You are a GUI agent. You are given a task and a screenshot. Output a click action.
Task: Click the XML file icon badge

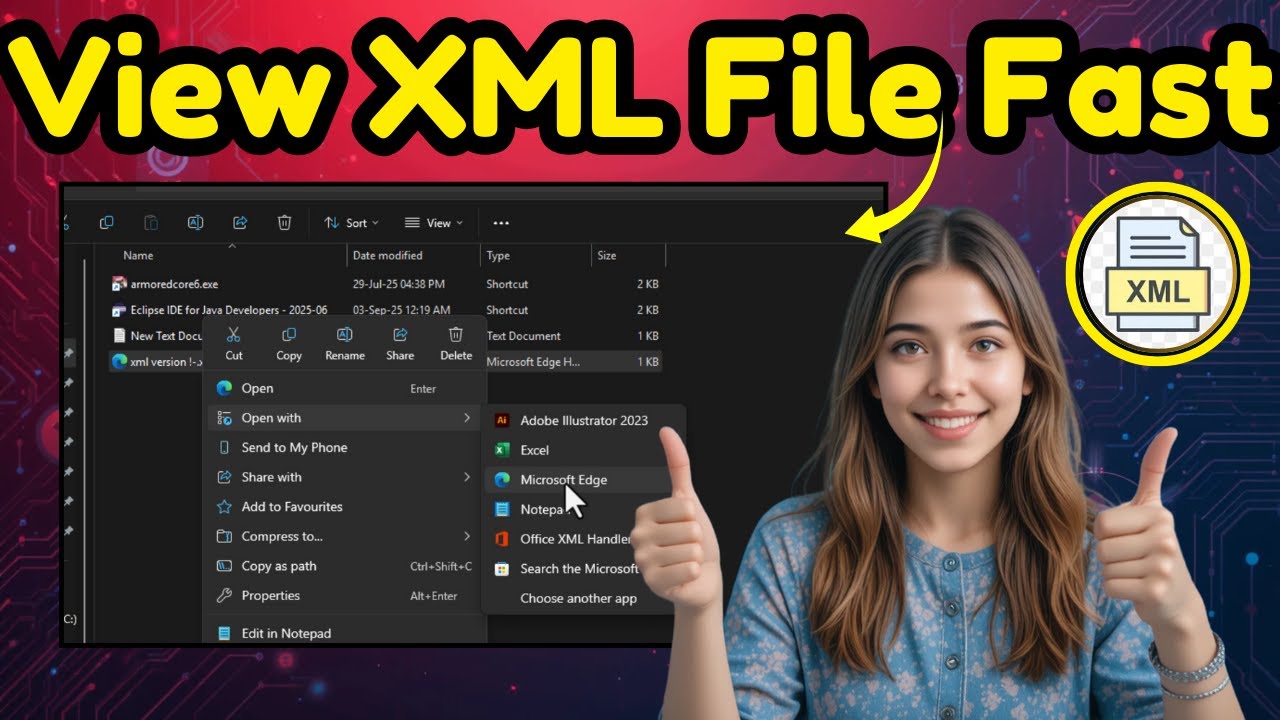point(1157,275)
